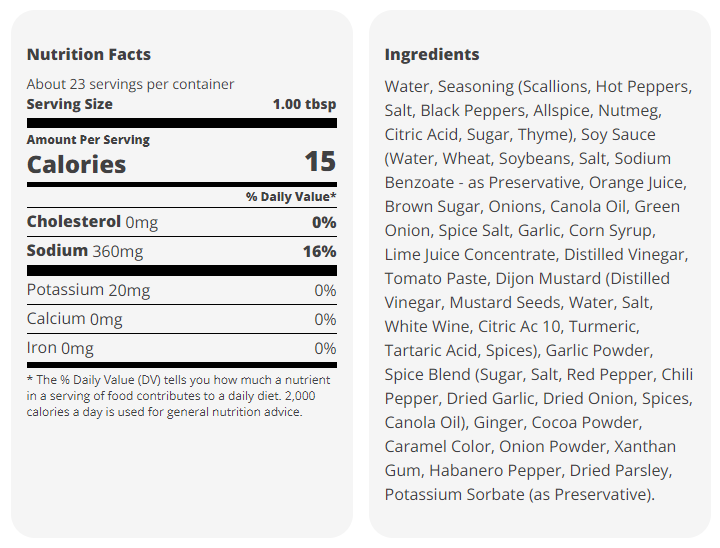
Task: Click the Calcium 0mg row
Action: 181,319
